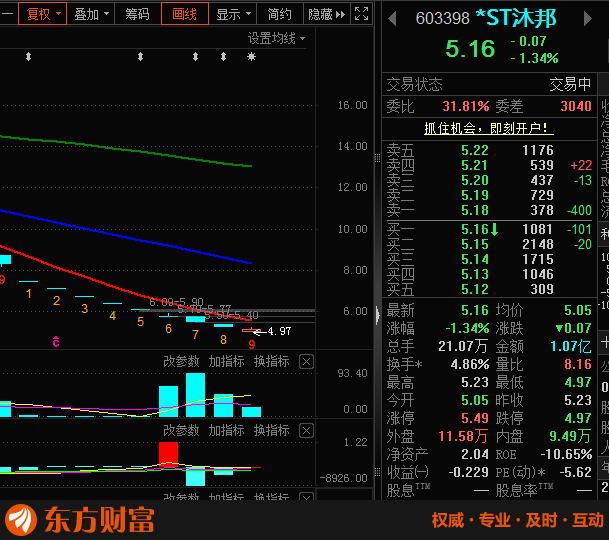This screenshot has height=540, width=609.
Task: Click the 卖一 price 5.18
Action: point(475,210)
